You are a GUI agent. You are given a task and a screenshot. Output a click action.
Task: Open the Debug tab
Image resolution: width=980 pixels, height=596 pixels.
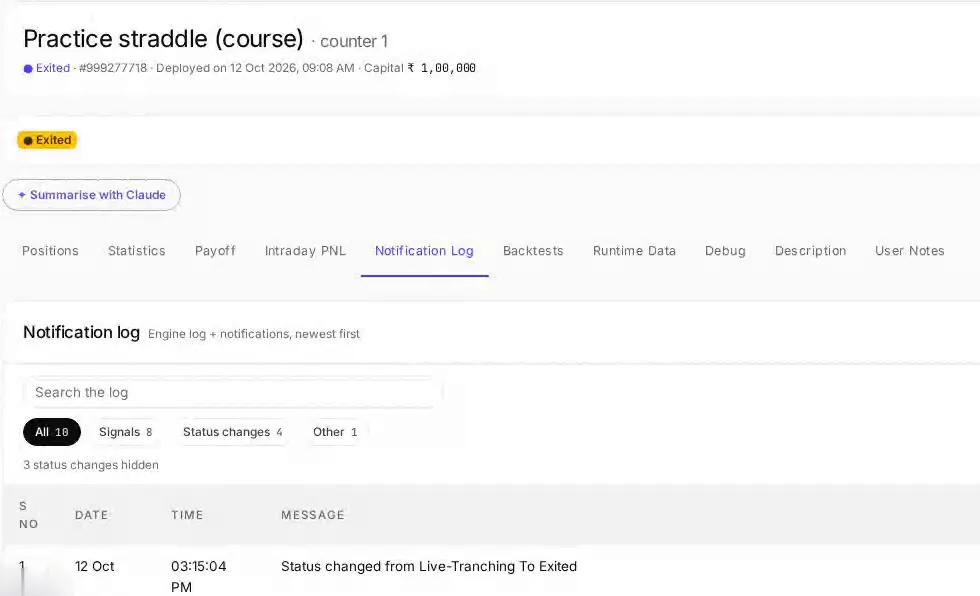725,251
